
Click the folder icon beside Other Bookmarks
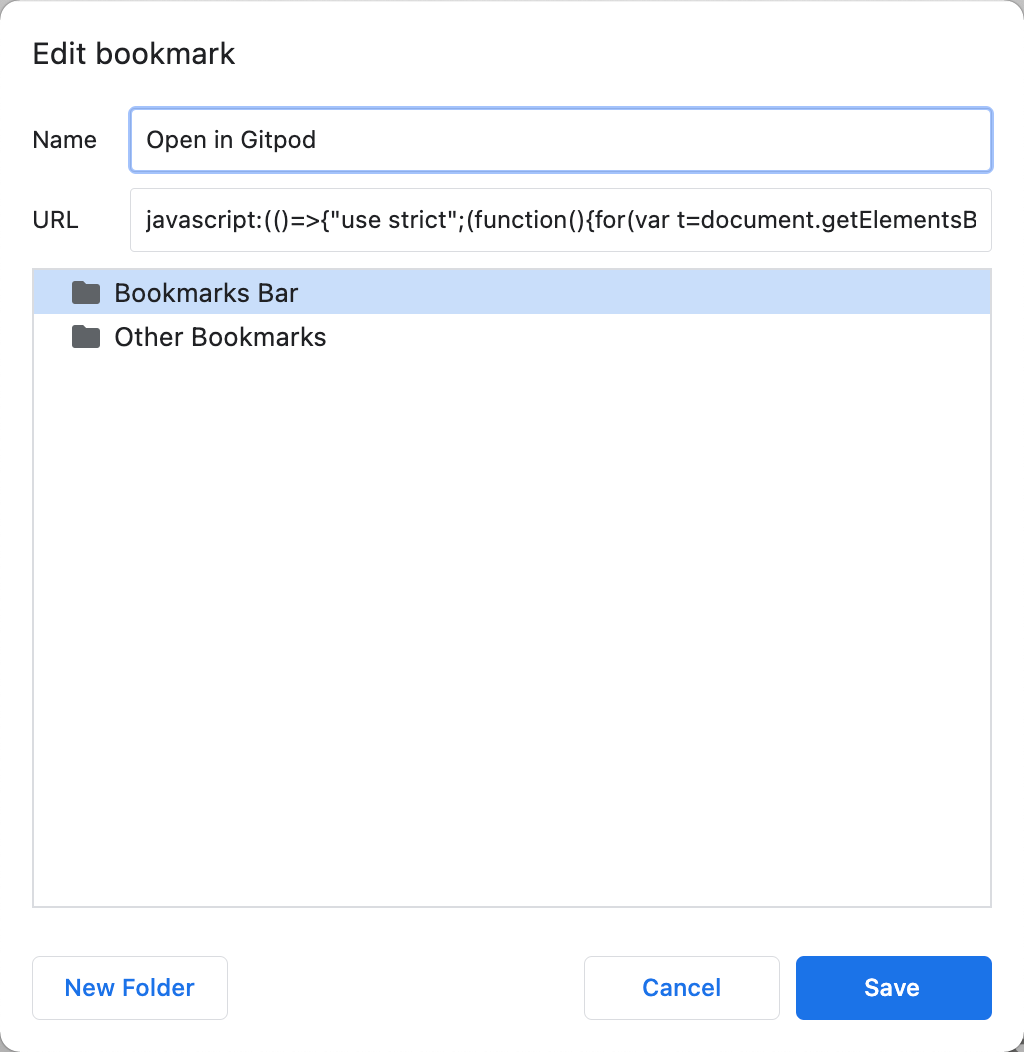[x=86, y=337]
